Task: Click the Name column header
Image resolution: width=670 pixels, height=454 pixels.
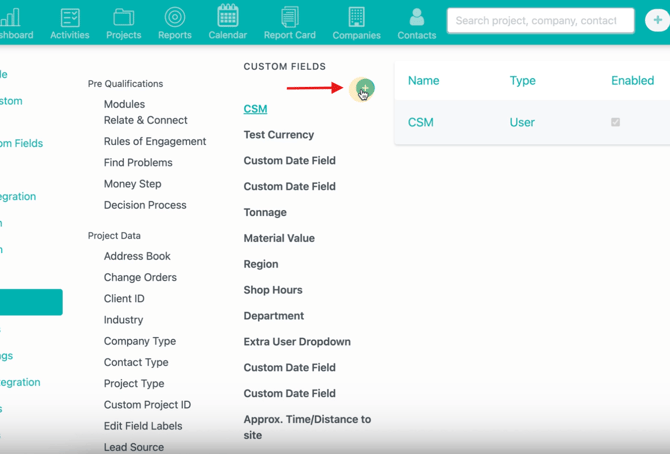Action: pyautogui.click(x=424, y=81)
